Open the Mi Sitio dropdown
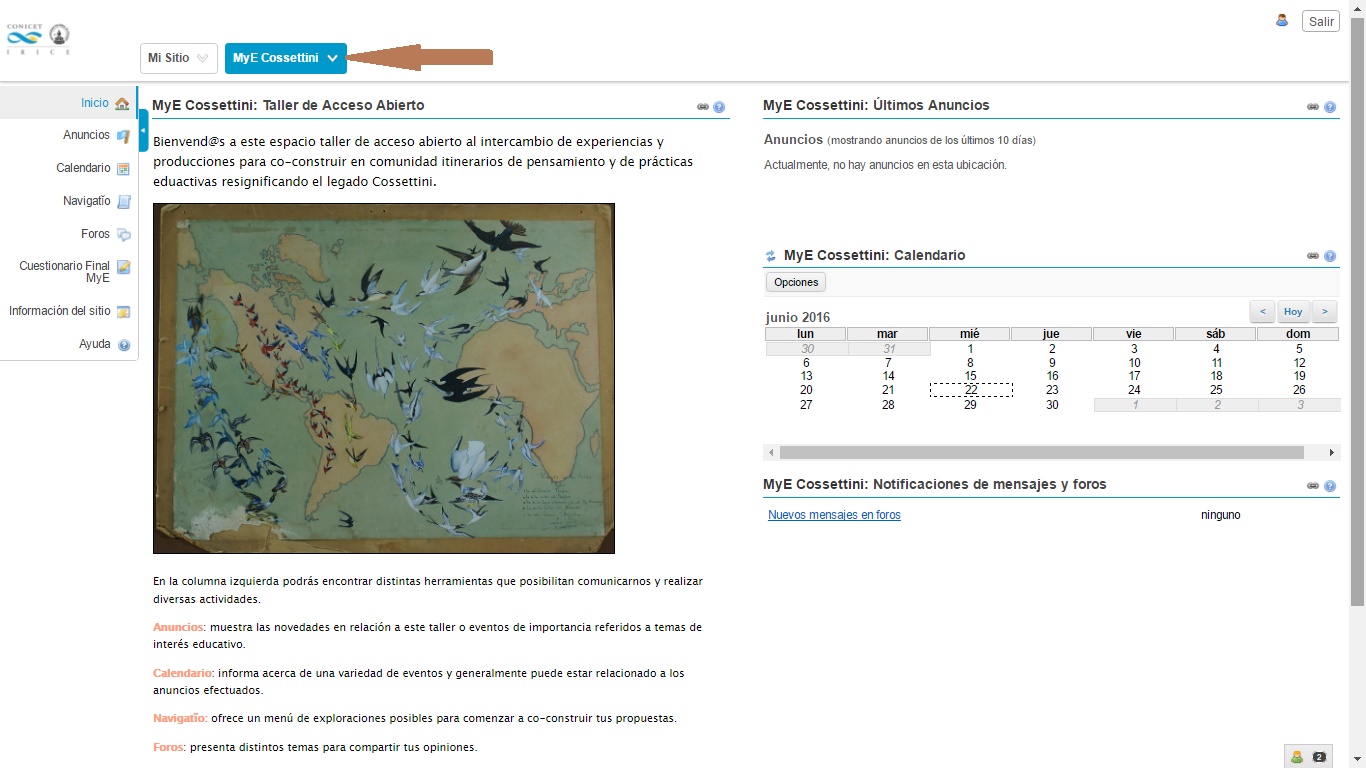This screenshot has width=1366, height=768. point(178,58)
